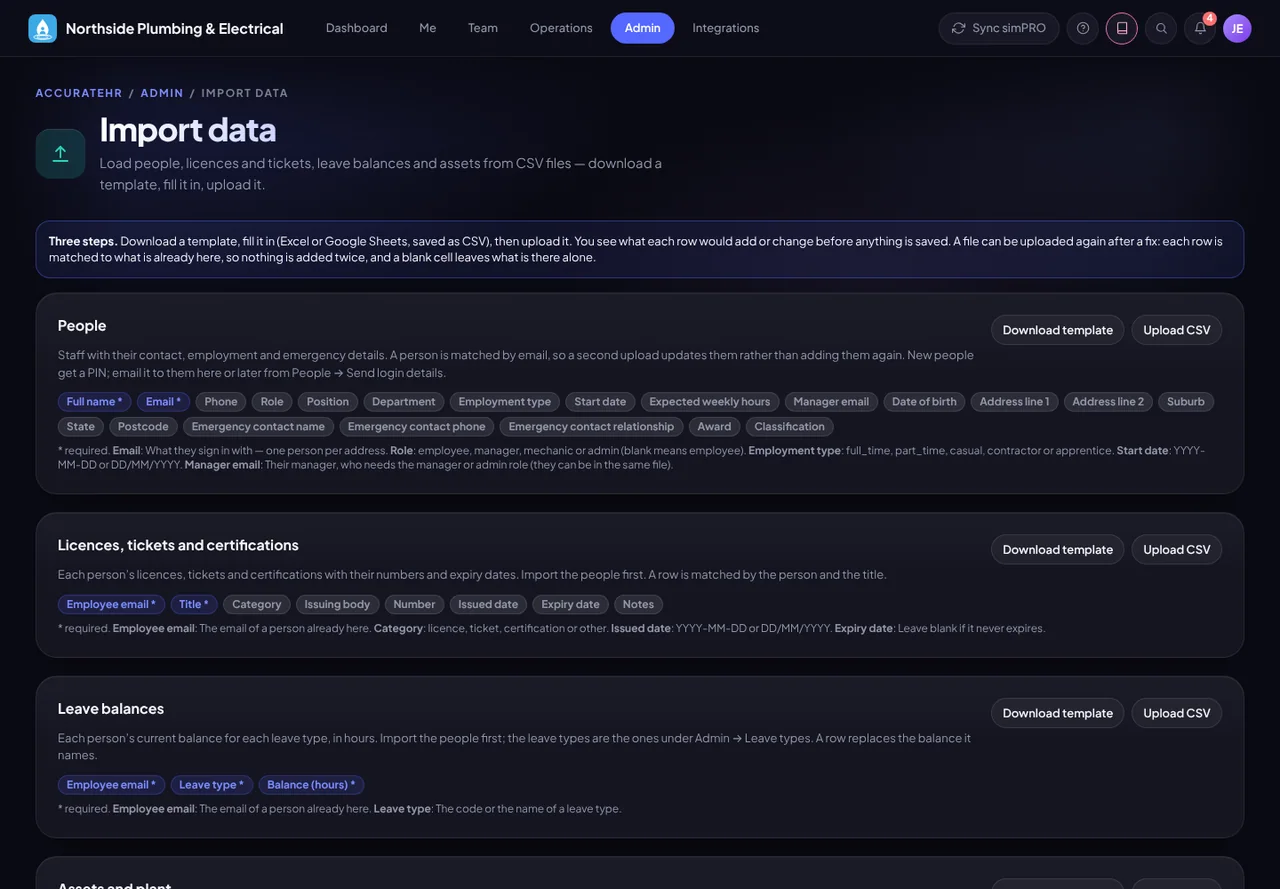Click the 'Award' chip

[x=715, y=427]
